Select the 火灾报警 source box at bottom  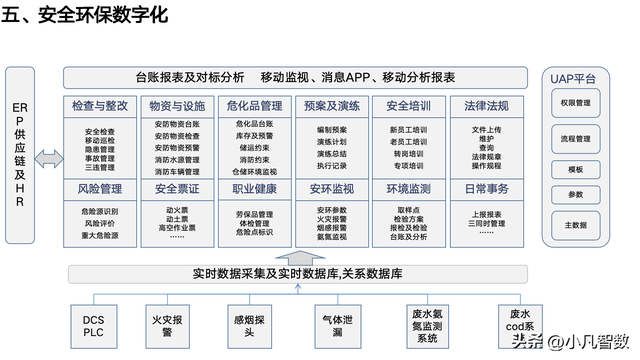coord(167,327)
